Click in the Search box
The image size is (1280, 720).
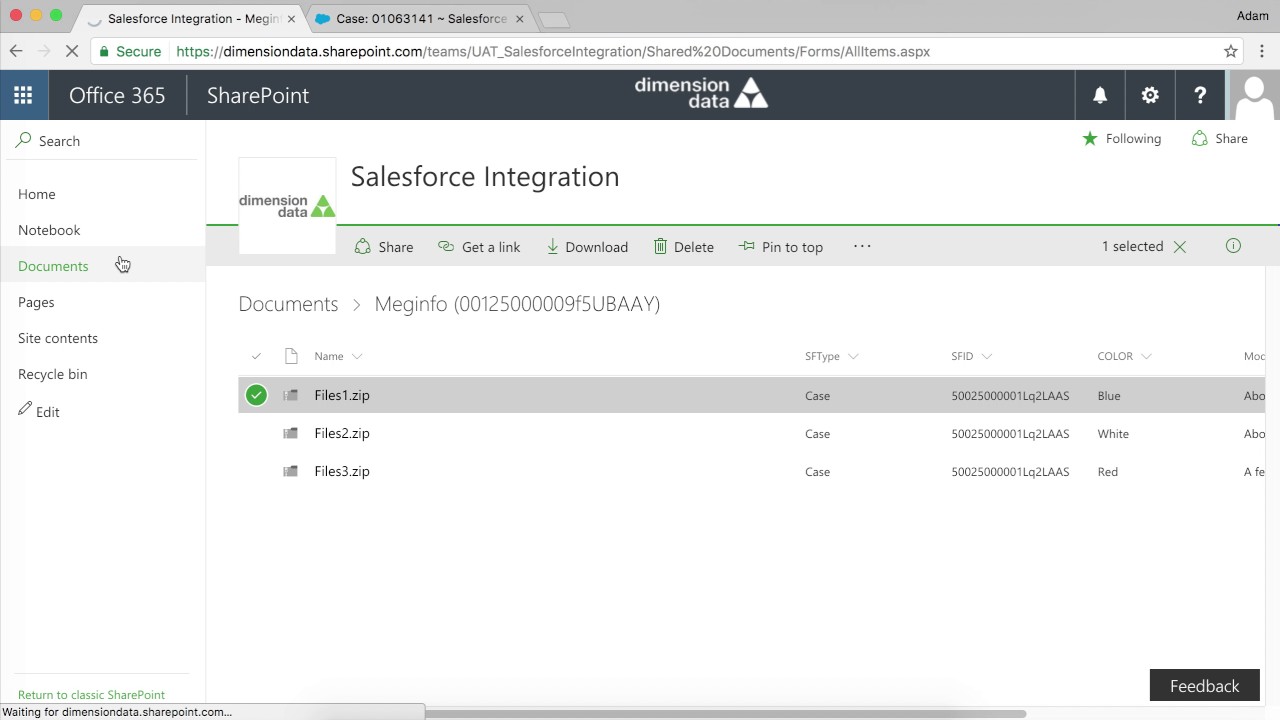tap(102, 141)
